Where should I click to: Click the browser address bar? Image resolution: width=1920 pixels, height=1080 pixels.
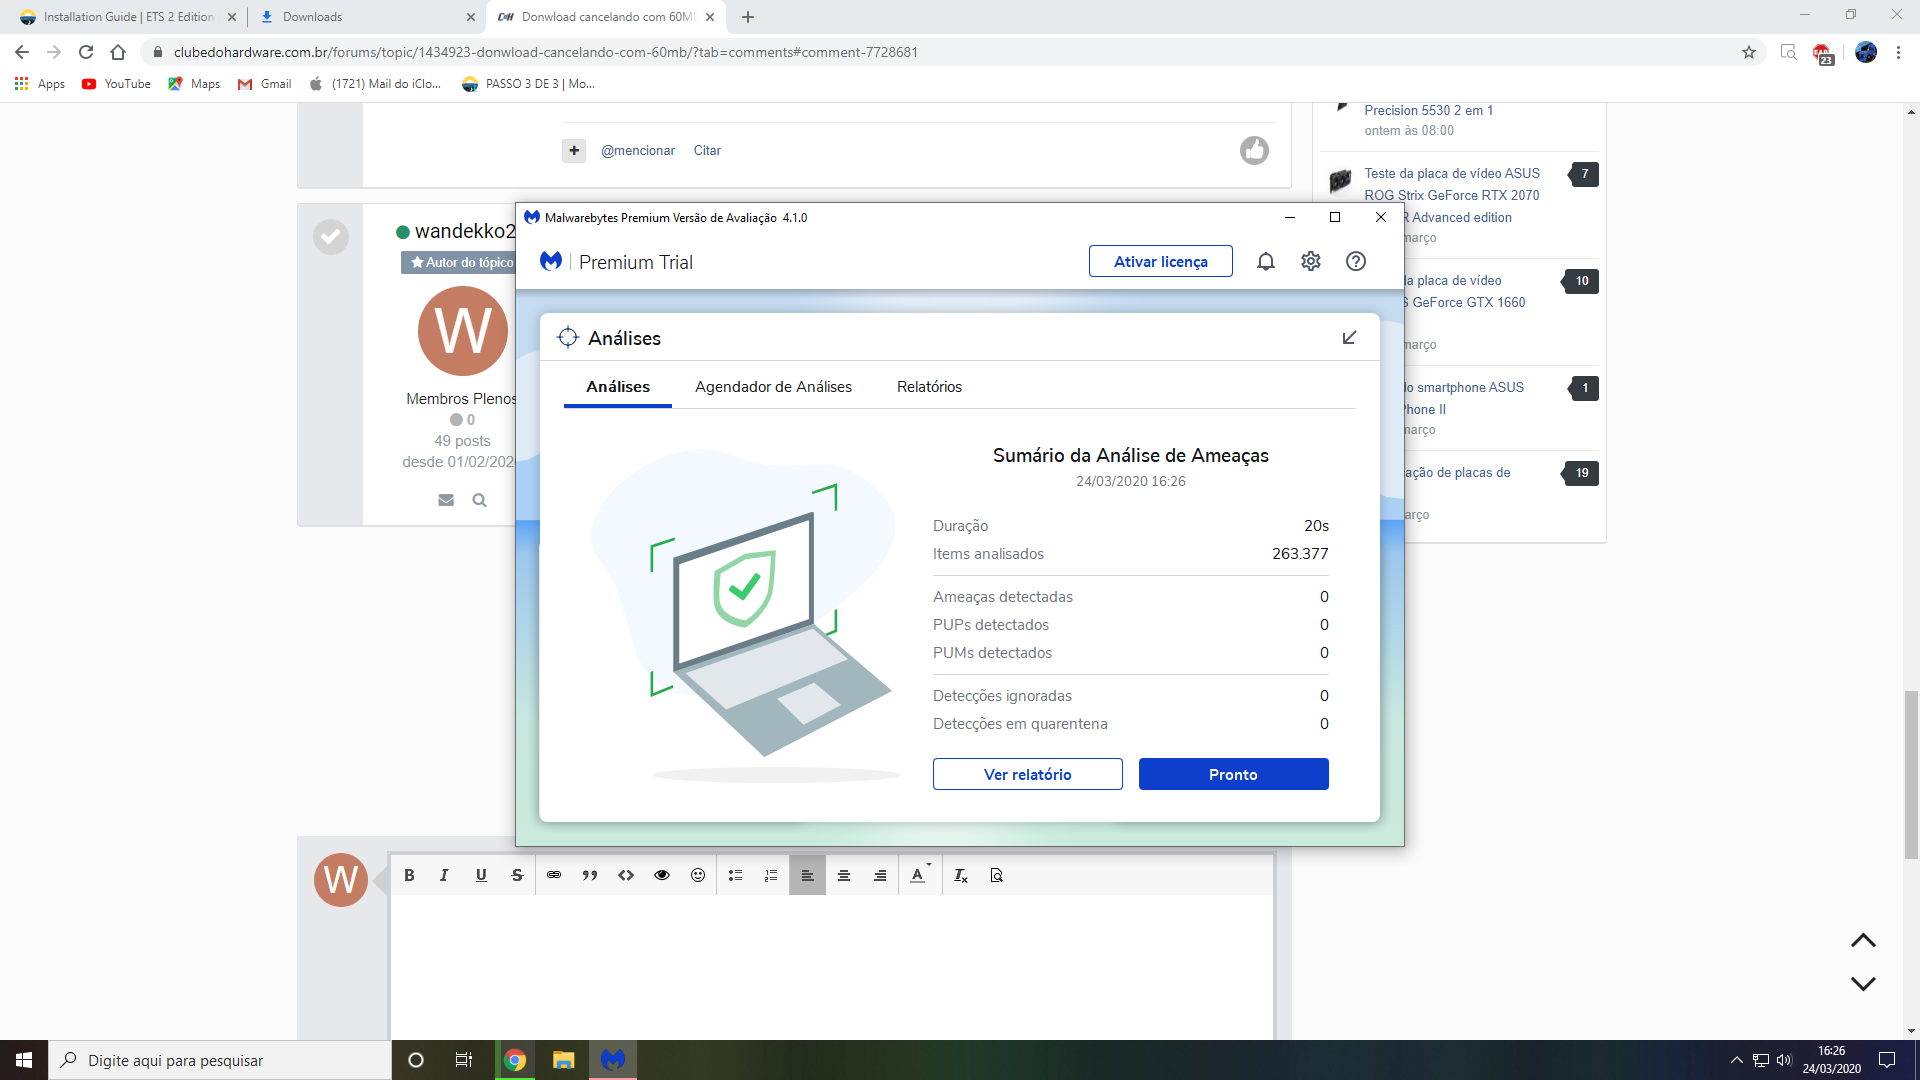click(x=940, y=52)
